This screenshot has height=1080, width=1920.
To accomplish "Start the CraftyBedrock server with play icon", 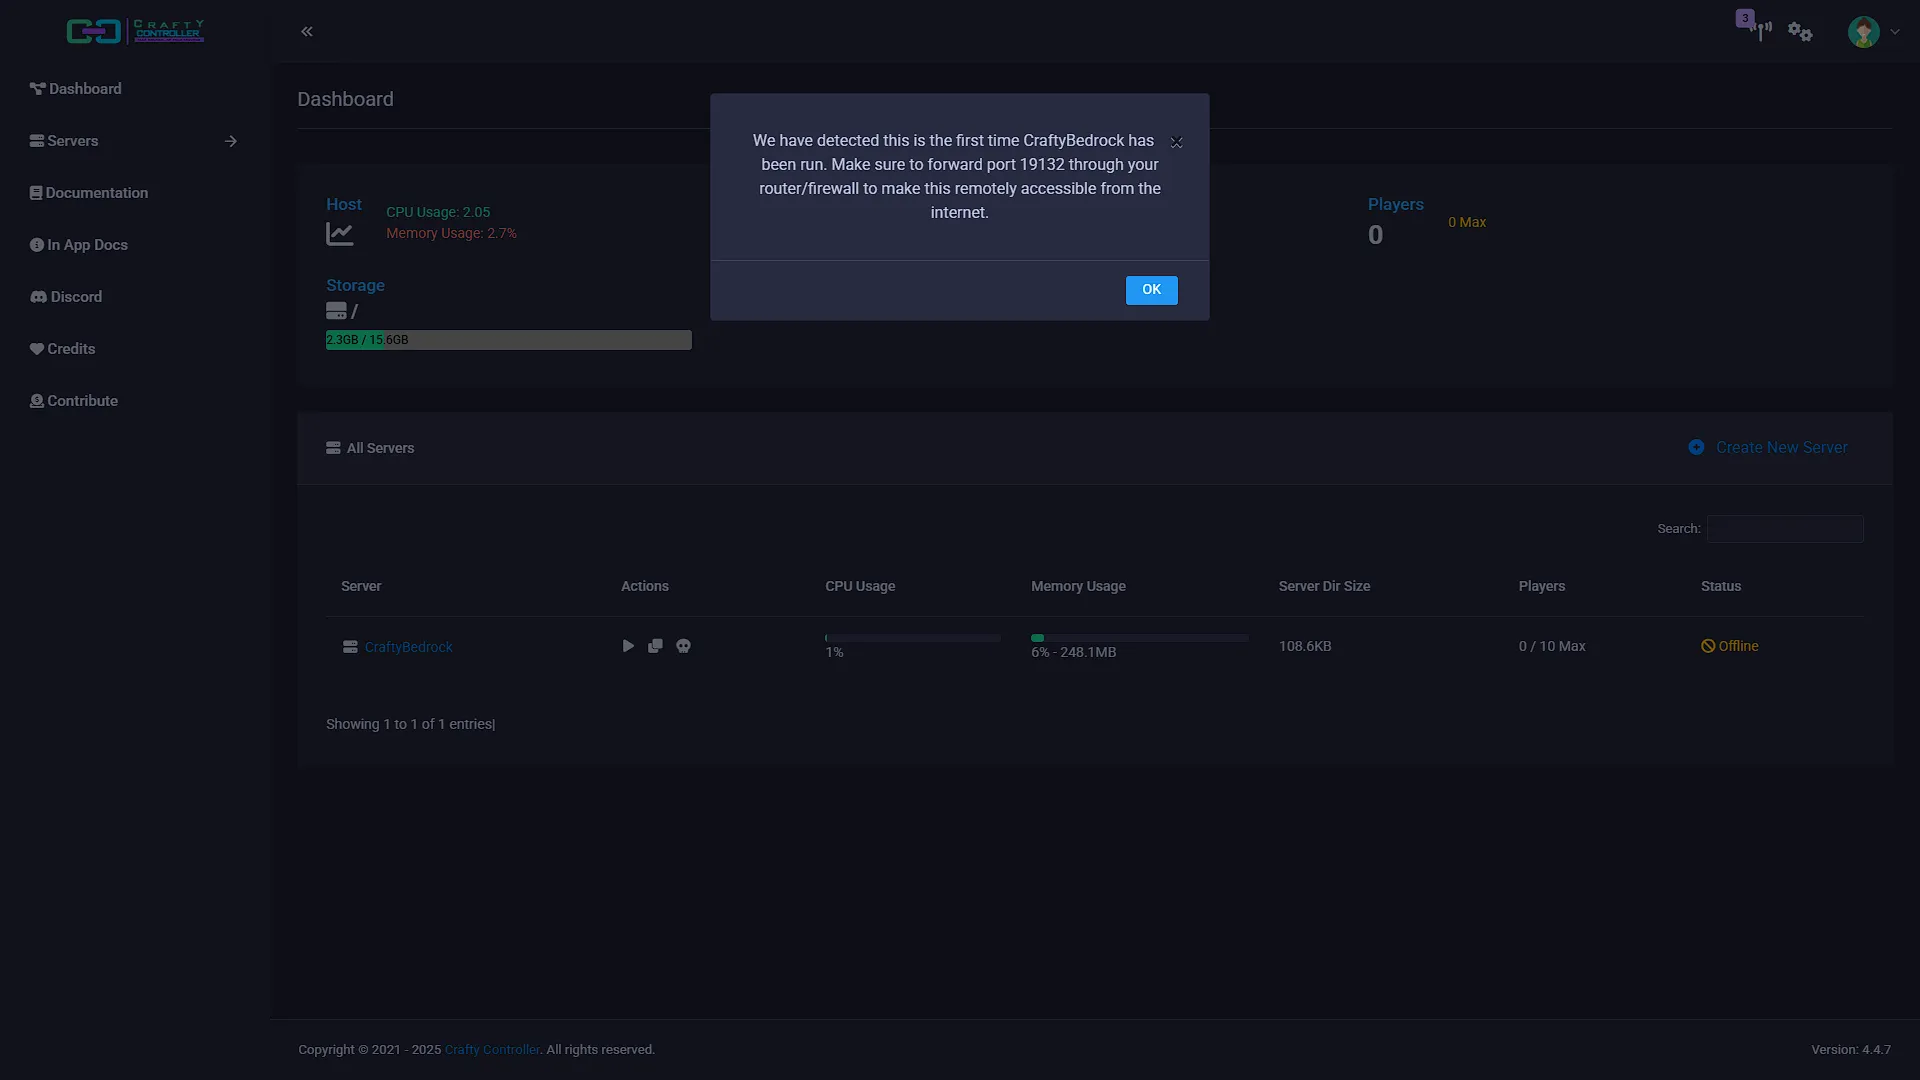I will tap(628, 646).
